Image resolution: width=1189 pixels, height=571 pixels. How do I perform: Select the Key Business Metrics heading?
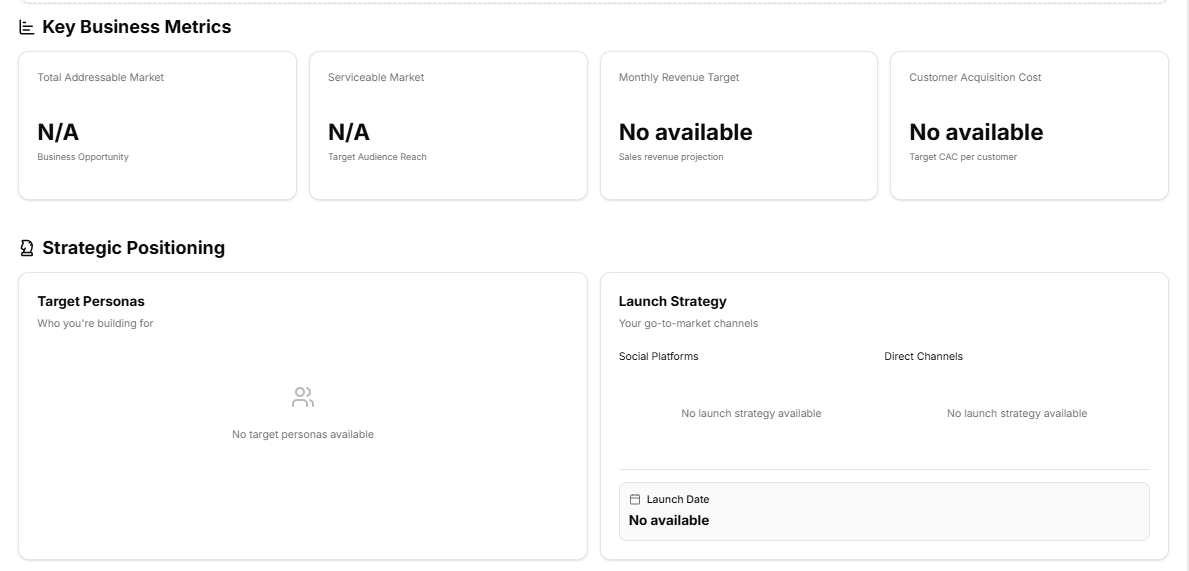(x=136, y=27)
